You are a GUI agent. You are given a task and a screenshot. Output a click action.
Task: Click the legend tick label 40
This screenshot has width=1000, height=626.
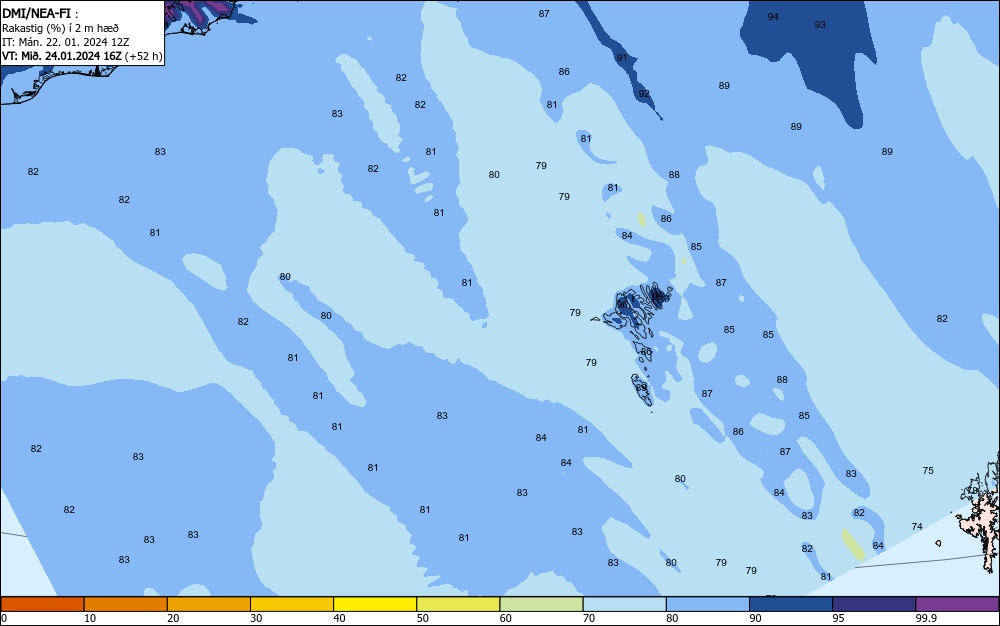pos(339,618)
